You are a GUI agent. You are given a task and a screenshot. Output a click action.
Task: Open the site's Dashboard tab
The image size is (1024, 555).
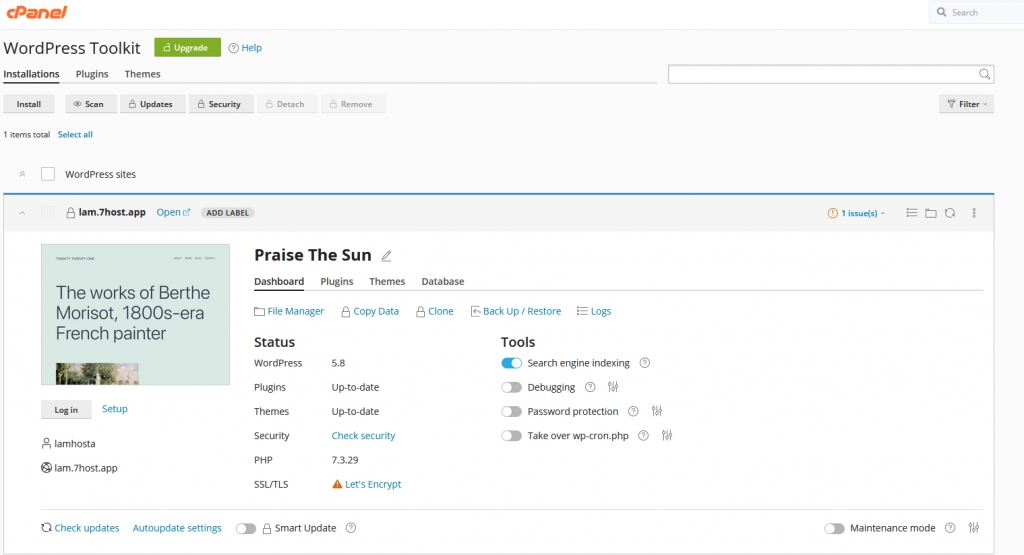point(279,281)
